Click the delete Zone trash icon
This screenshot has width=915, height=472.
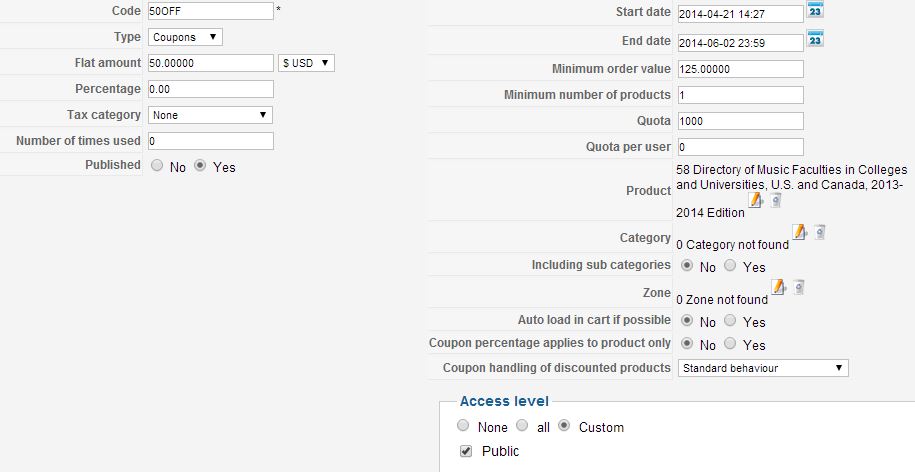pos(798,287)
